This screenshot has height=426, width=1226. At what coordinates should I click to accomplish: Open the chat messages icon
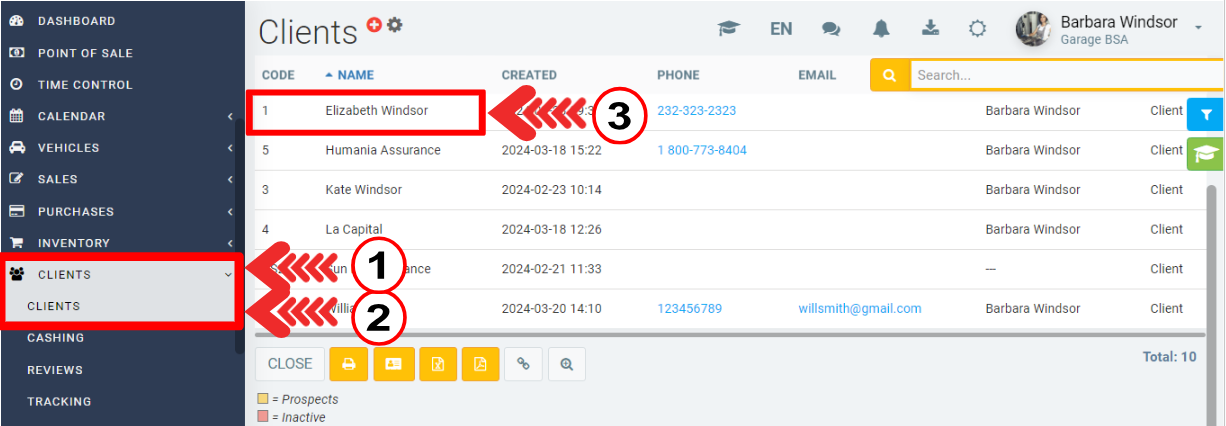pos(831,29)
